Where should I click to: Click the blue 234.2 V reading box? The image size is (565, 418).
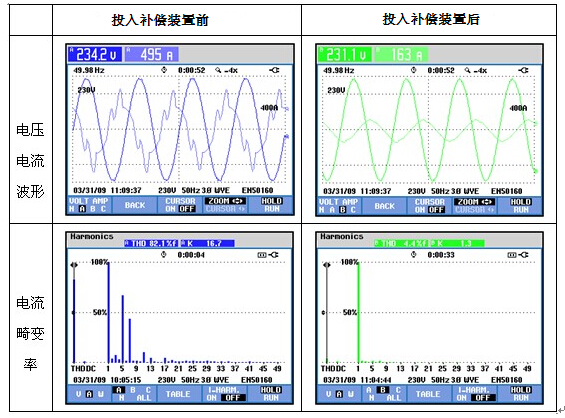pos(95,54)
